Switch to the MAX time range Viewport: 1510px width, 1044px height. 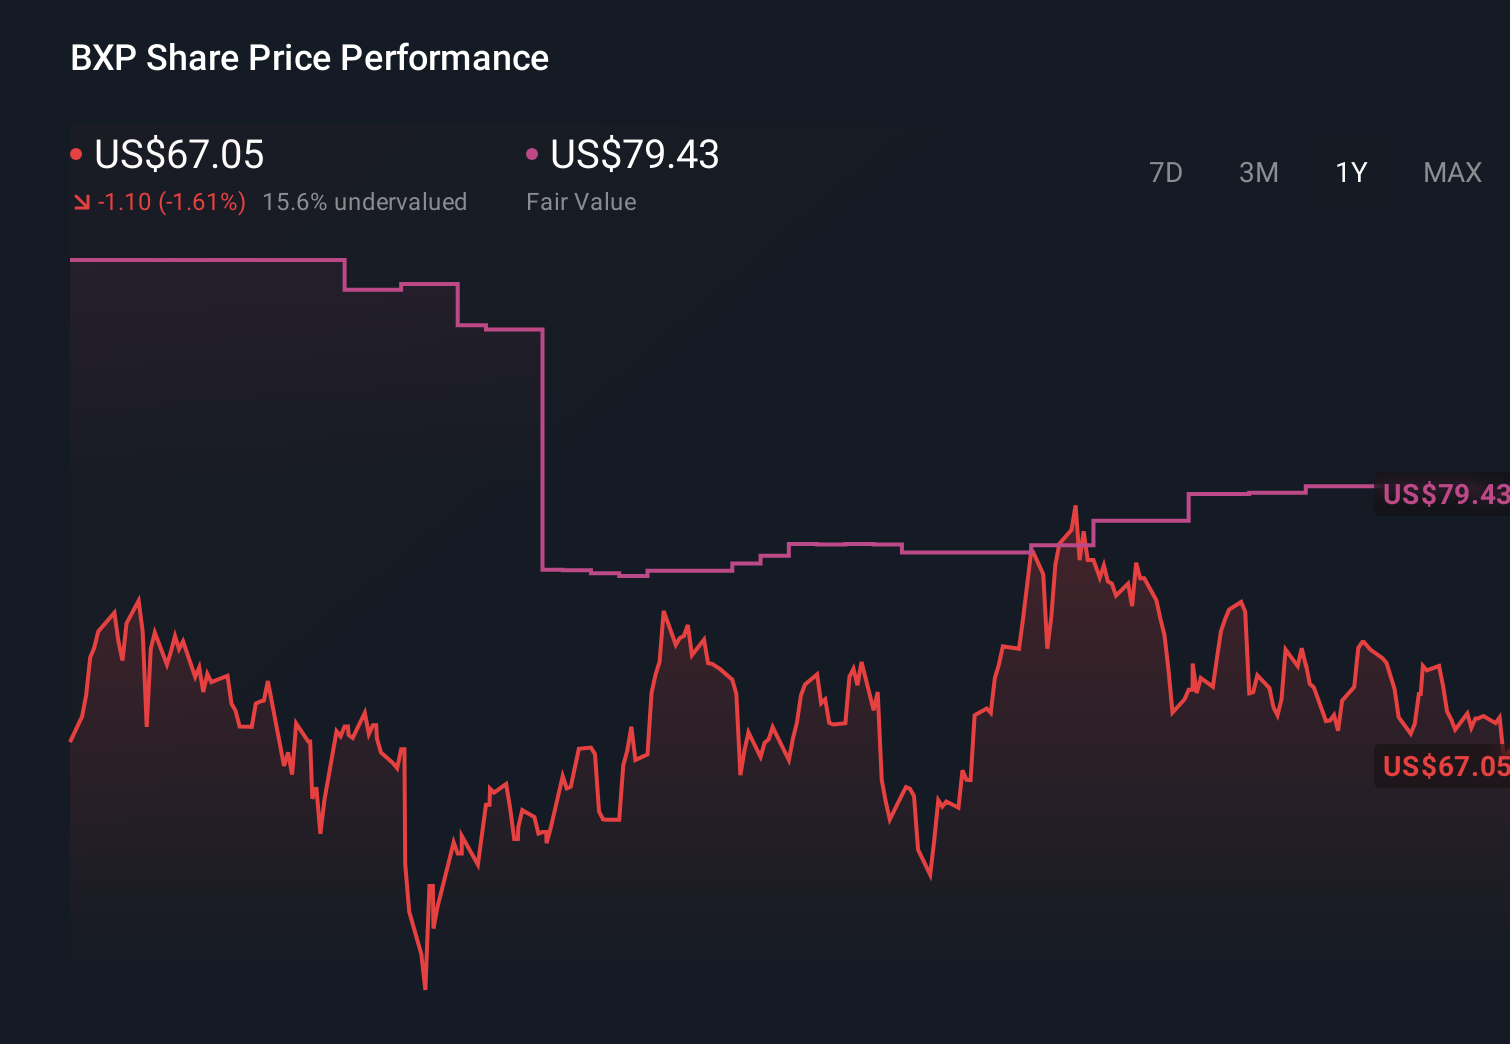(1451, 172)
